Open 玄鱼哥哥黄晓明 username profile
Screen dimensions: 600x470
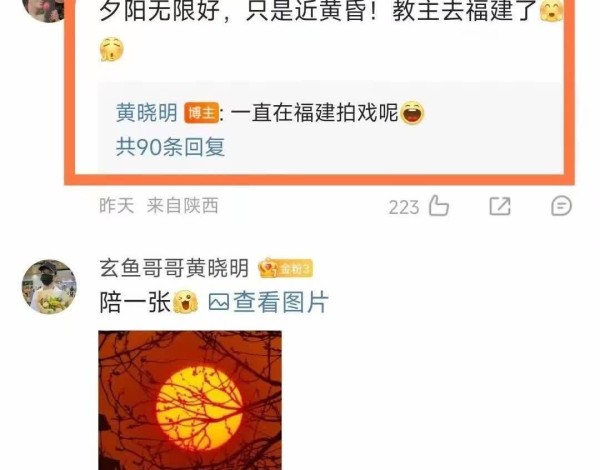pyautogui.click(x=174, y=268)
